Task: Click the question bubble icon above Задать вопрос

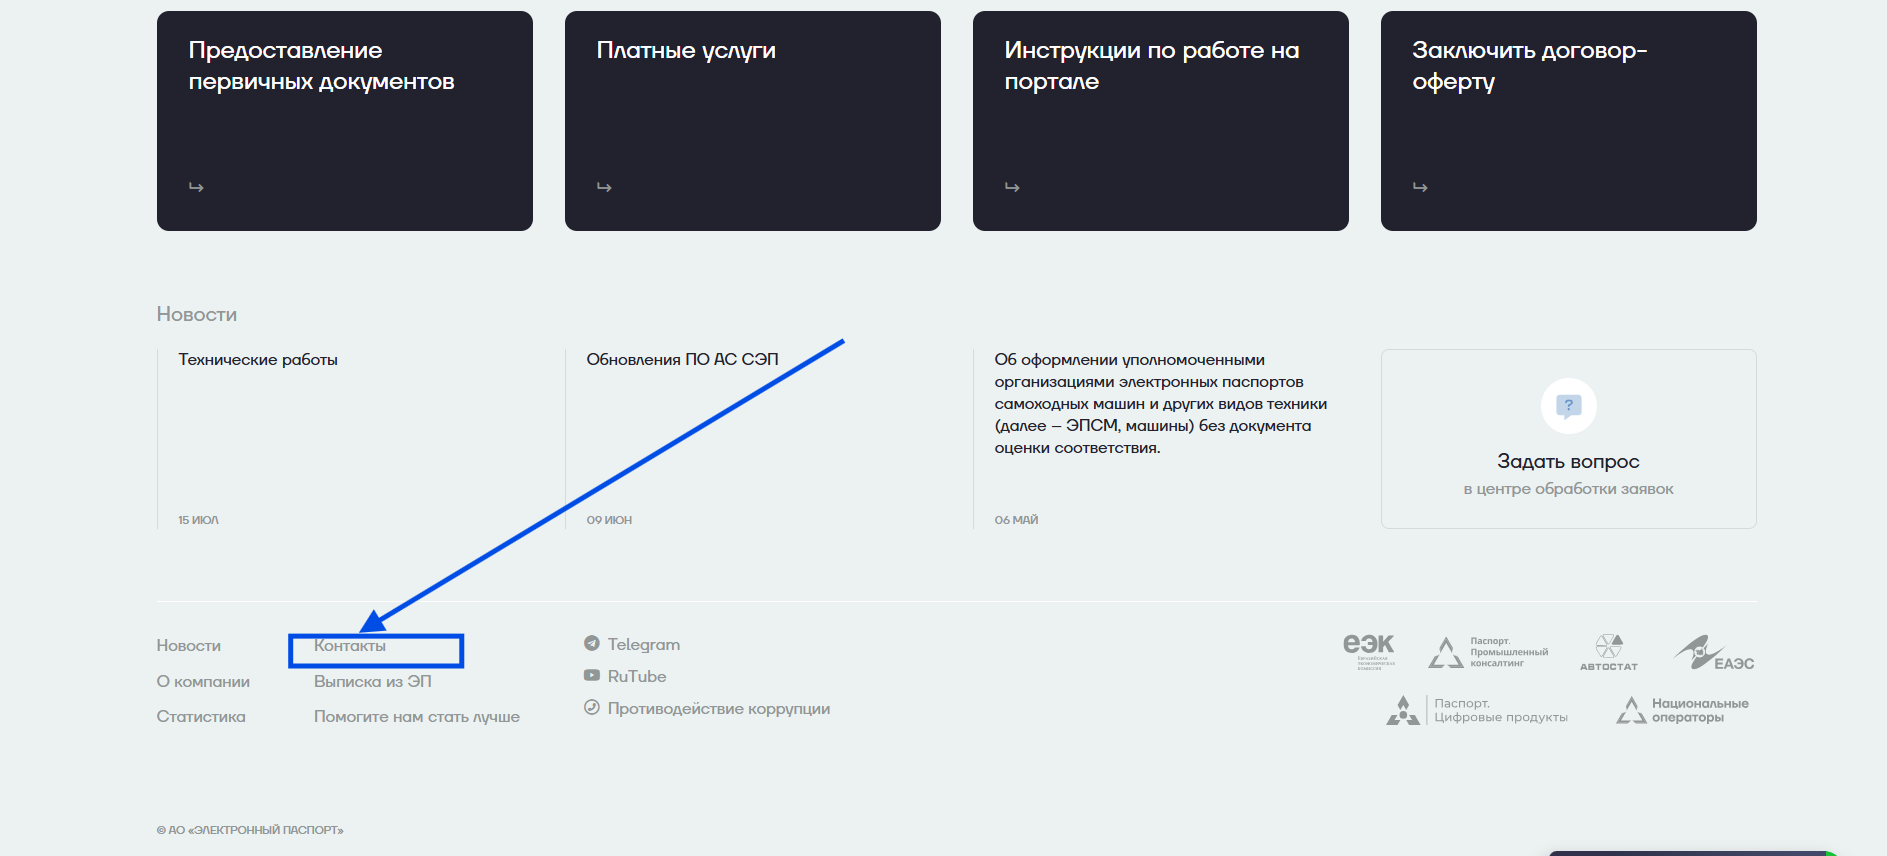Action: point(1568,406)
